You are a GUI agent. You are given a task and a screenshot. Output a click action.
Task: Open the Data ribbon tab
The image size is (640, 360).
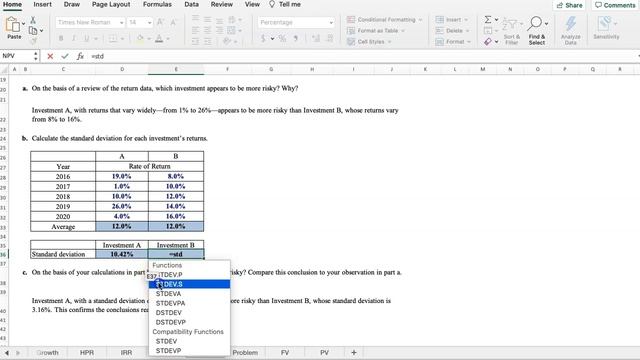click(x=191, y=4)
